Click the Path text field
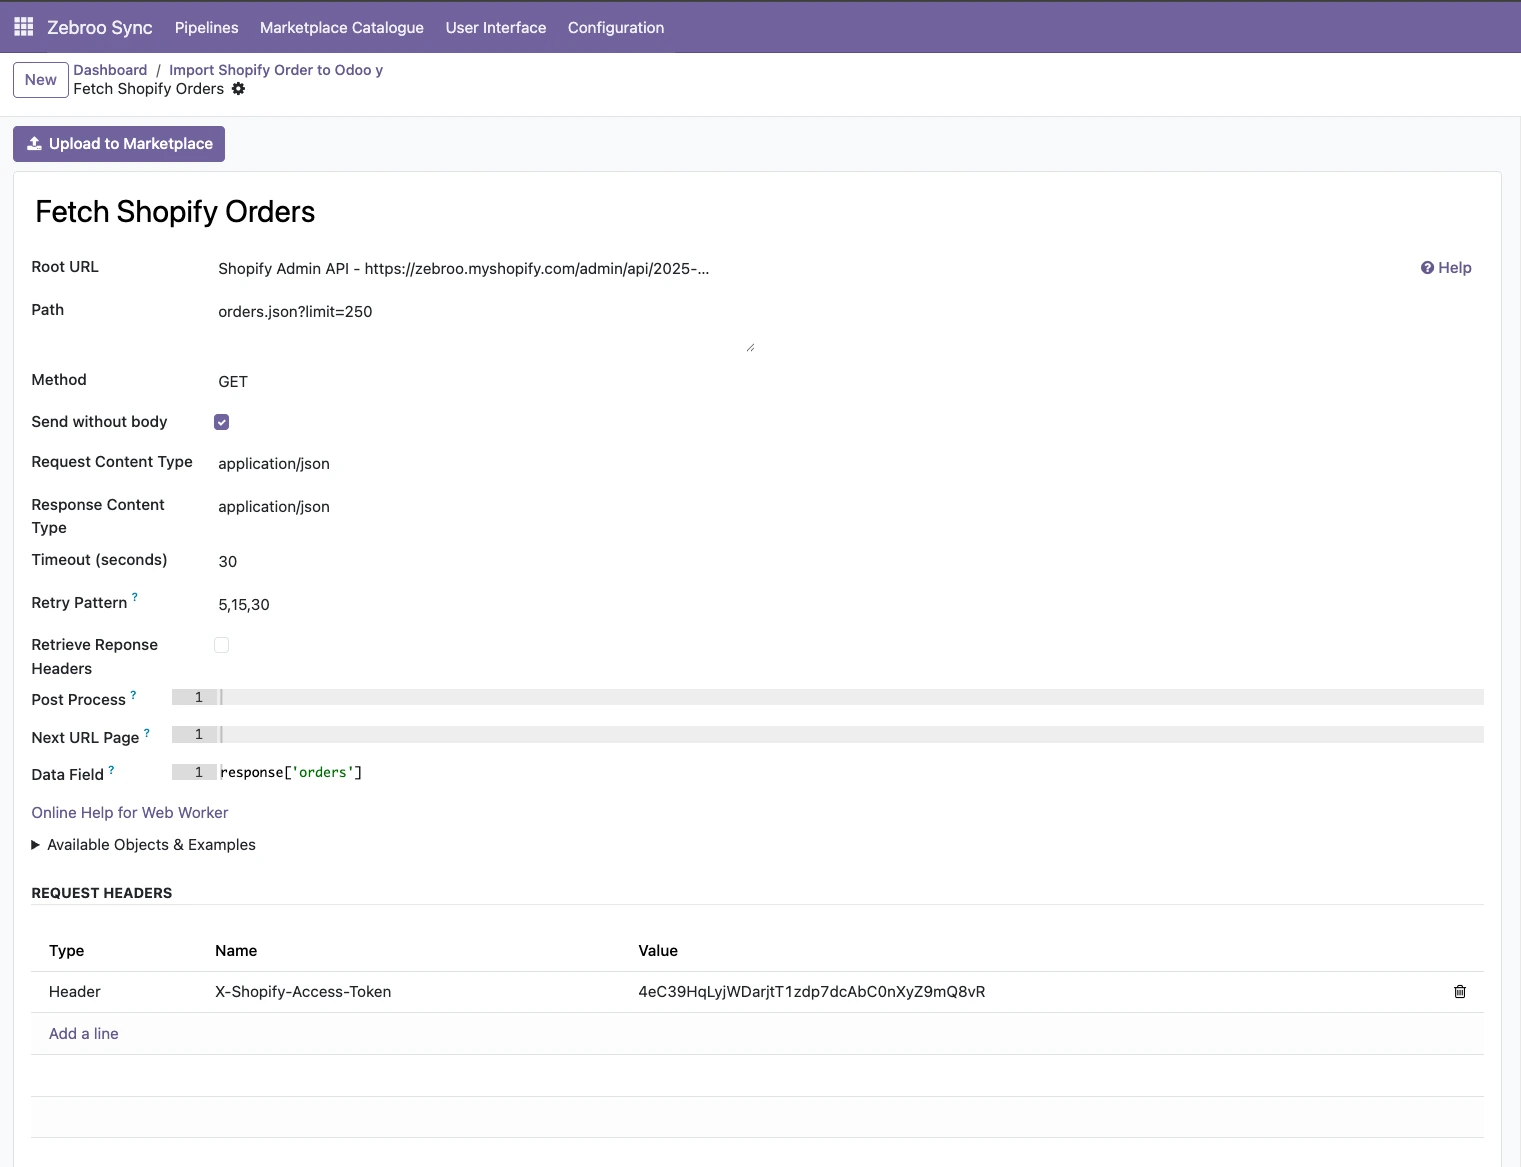 [x=485, y=325]
